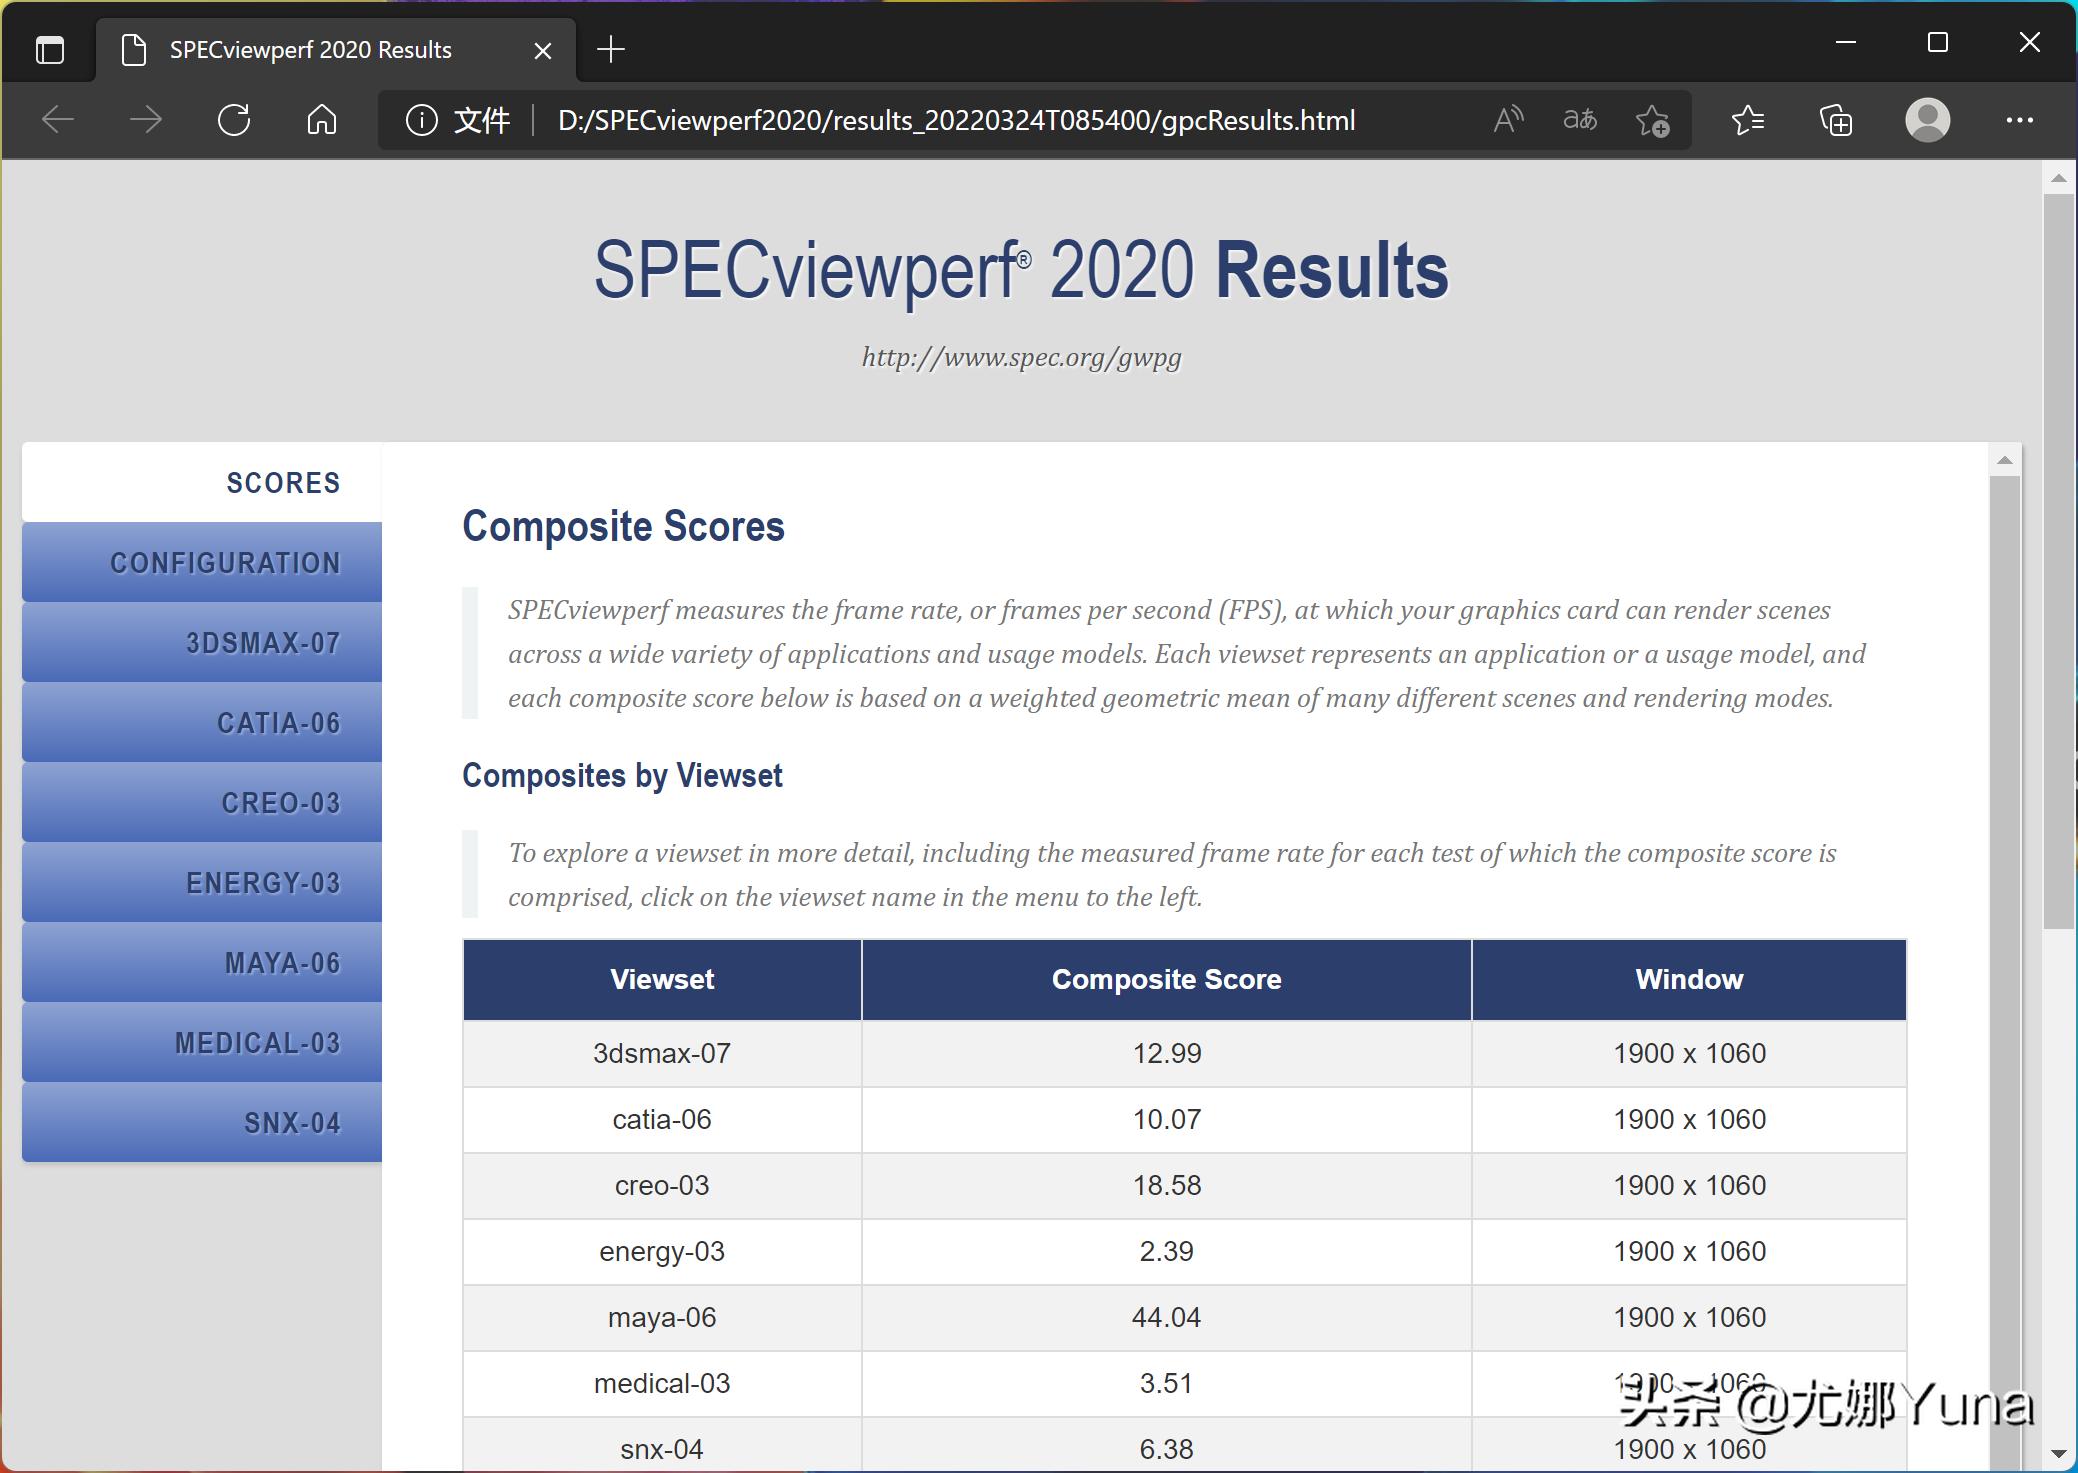Image resolution: width=2078 pixels, height=1473 pixels.
Task: Click the read aloud icon
Action: pyautogui.click(x=1508, y=120)
